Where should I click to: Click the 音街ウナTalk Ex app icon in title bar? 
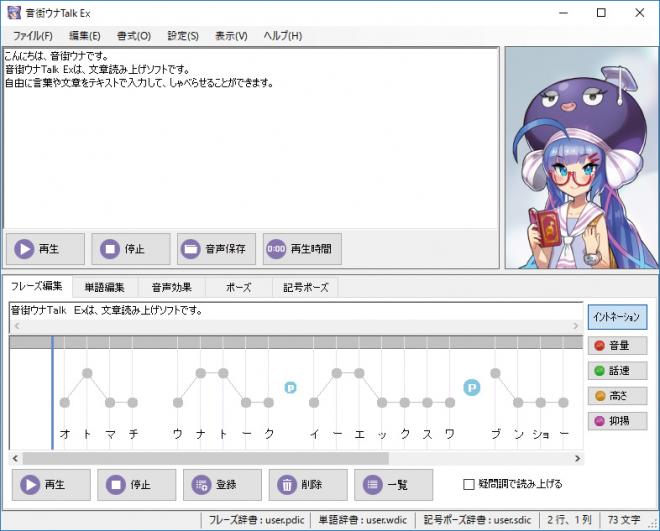point(14,13)
